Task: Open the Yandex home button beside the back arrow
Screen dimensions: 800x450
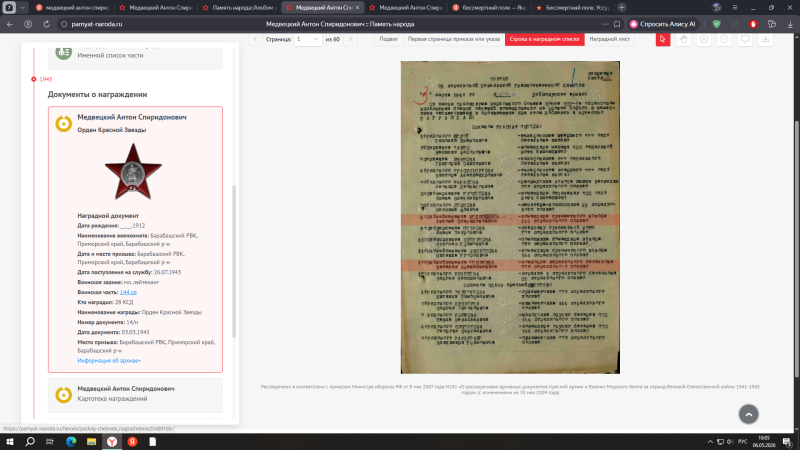Action: point(28,24)
